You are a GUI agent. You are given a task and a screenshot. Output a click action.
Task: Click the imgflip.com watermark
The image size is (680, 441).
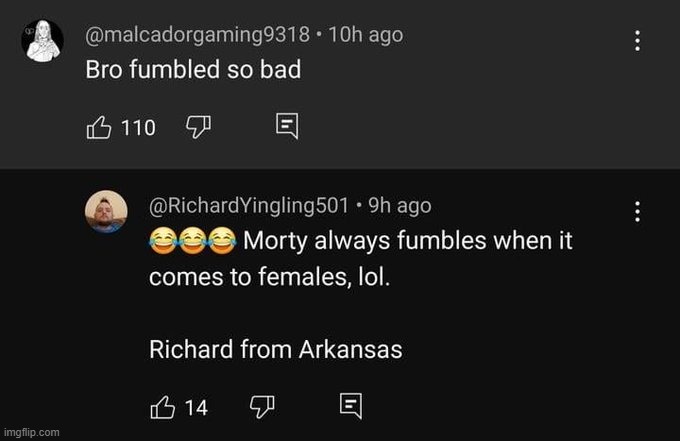31,432
